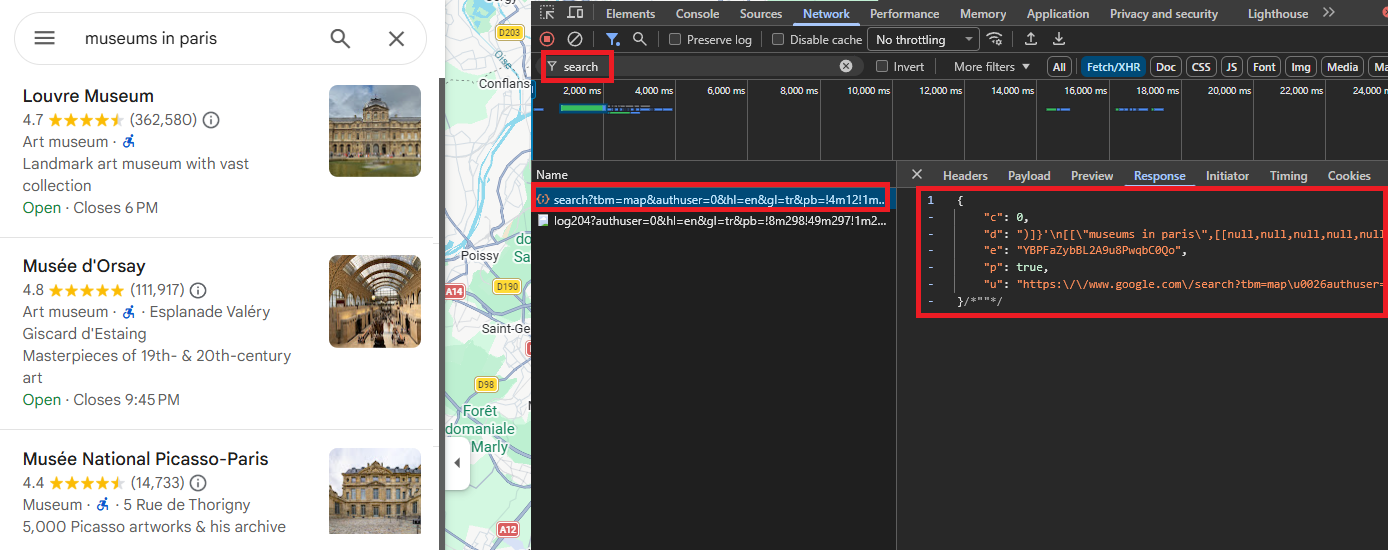Viewport: 1388px width, 550px height.
Task: Click the Name column header
Action: [552, 175]
